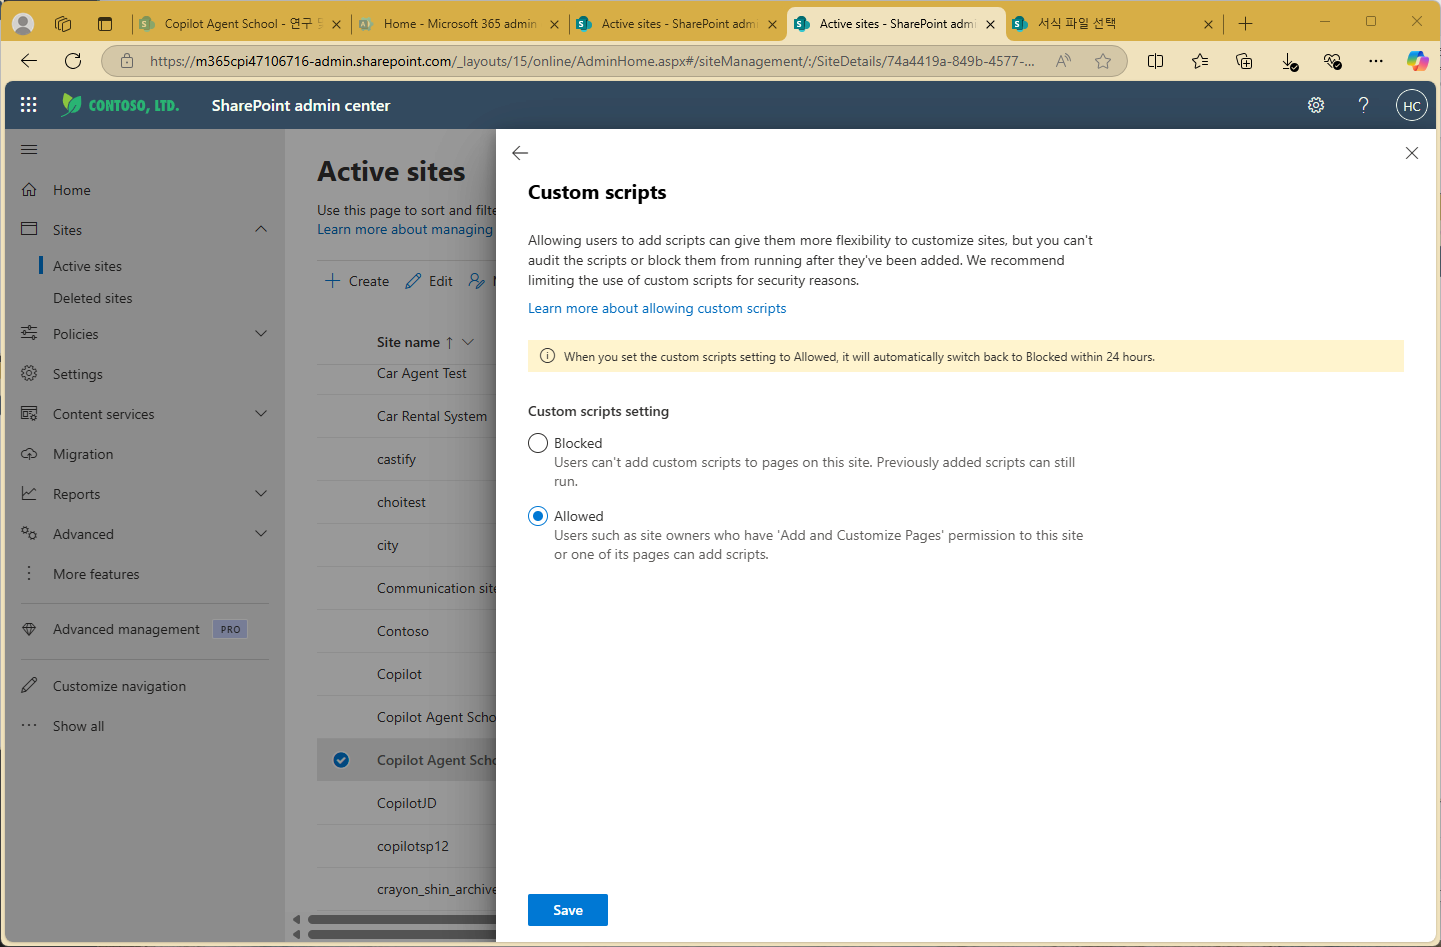Viewport: 1441px width, 947px height.
Task: Open Active sites in navigation
Action: coord(87,266)
